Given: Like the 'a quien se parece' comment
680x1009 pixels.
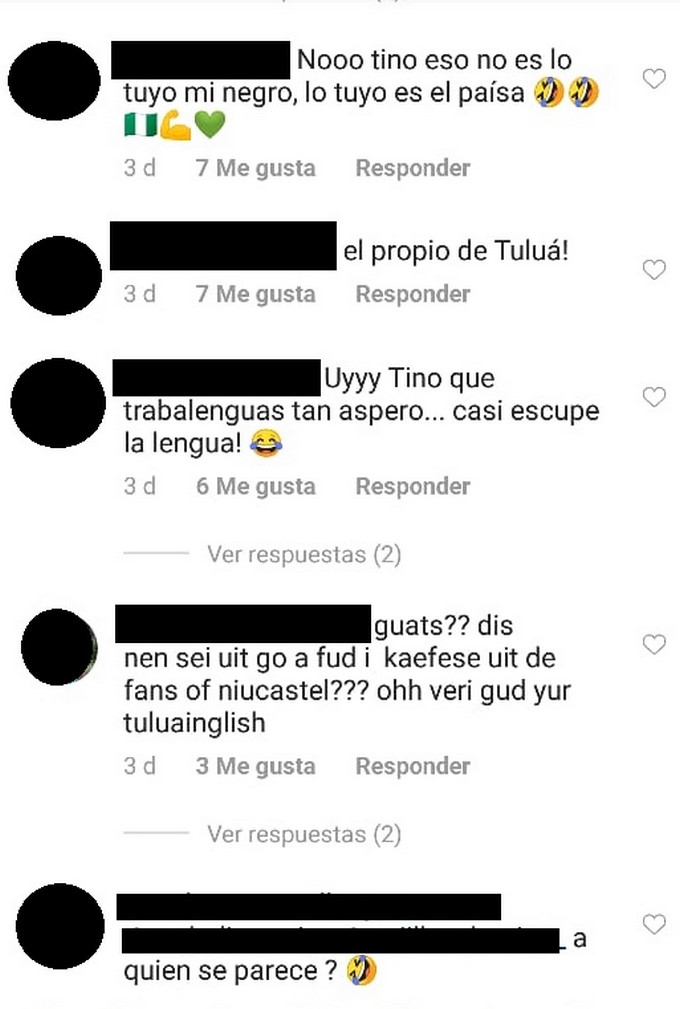Looking at the screenshot, I should [x=654, y=924].
